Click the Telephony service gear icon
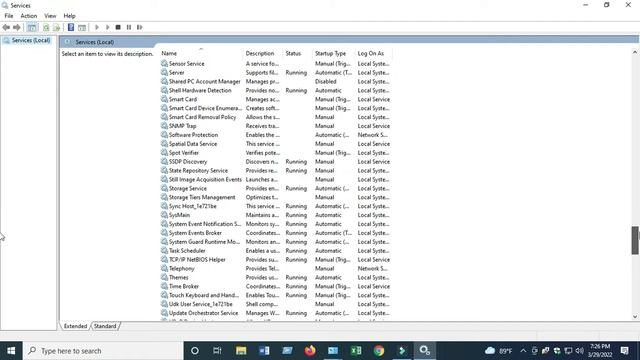Viewport: 640px width, 360px height. click(164, 269)
